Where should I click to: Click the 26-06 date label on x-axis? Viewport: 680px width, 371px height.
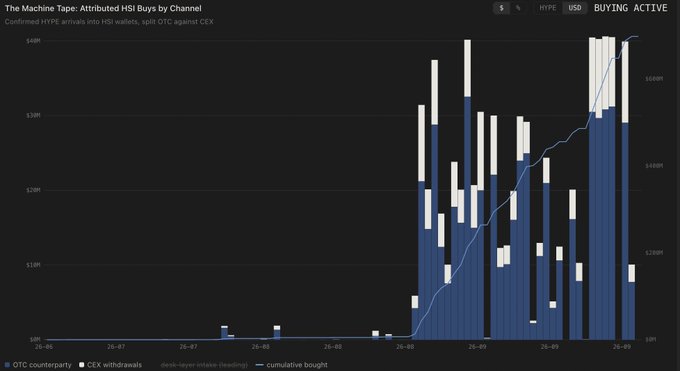44,347
